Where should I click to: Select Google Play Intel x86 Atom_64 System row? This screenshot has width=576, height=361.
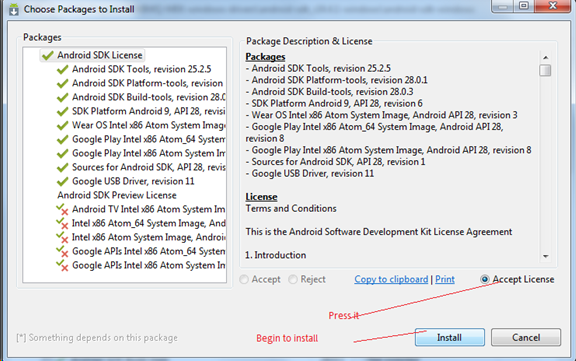click(149, 140)
